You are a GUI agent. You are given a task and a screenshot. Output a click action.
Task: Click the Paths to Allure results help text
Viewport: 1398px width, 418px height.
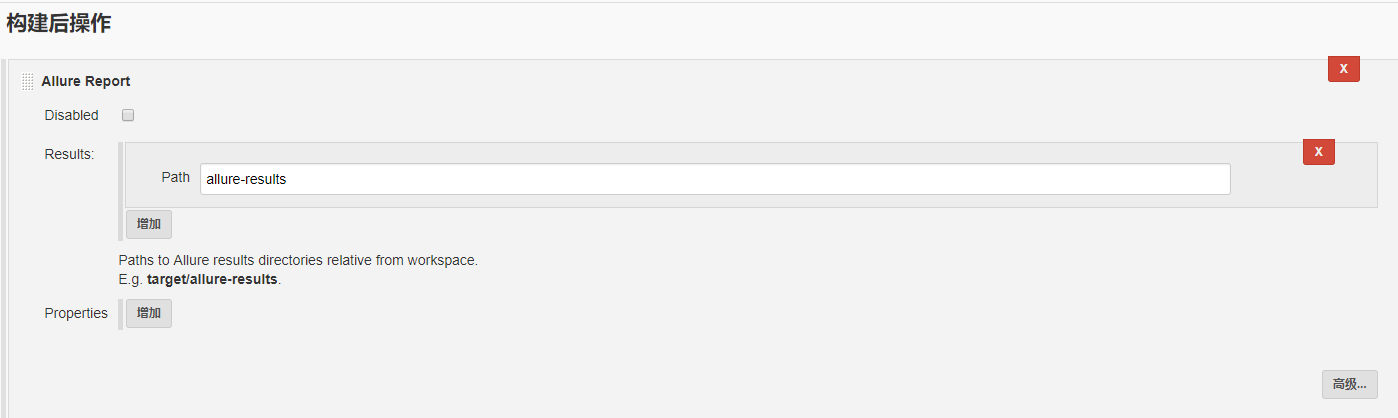[x=298, y=260]
